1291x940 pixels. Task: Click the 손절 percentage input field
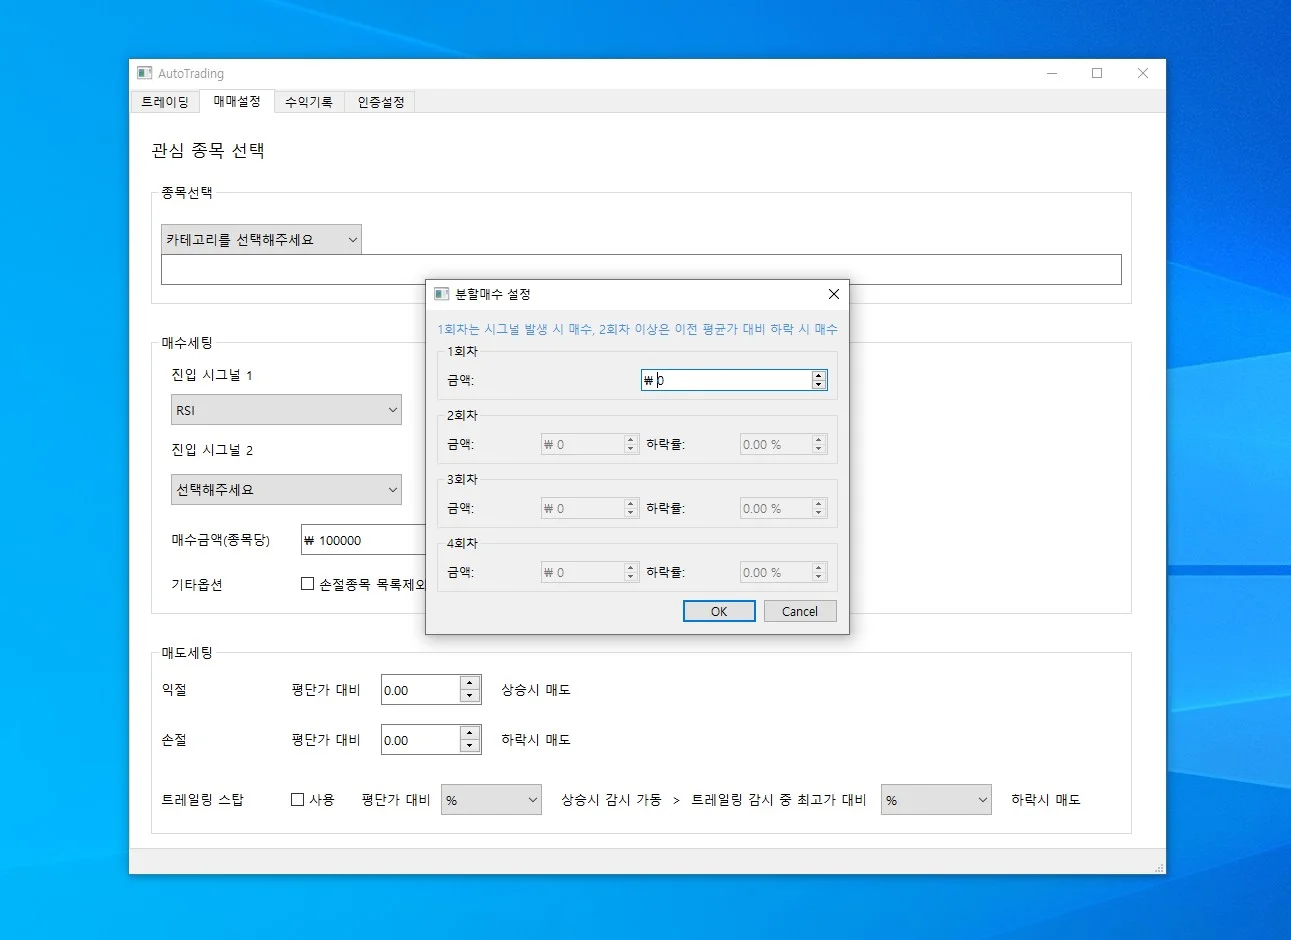click(x=421, y=740)
